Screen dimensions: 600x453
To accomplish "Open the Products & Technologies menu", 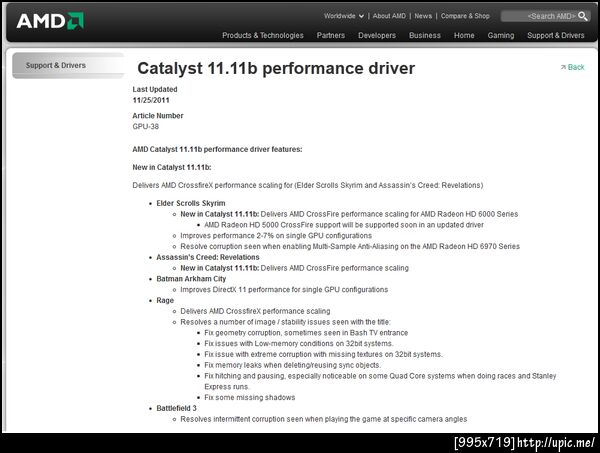I will (262, 35).
